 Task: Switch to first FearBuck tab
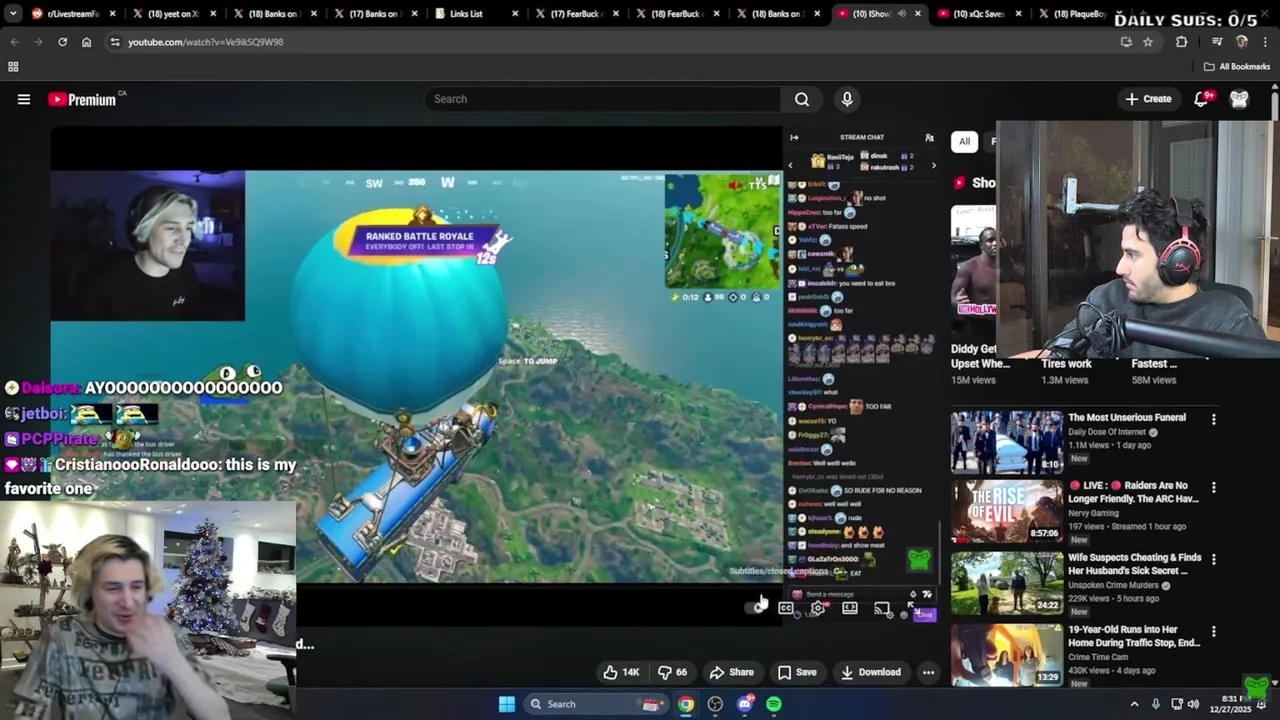click(x=578, y=14)
